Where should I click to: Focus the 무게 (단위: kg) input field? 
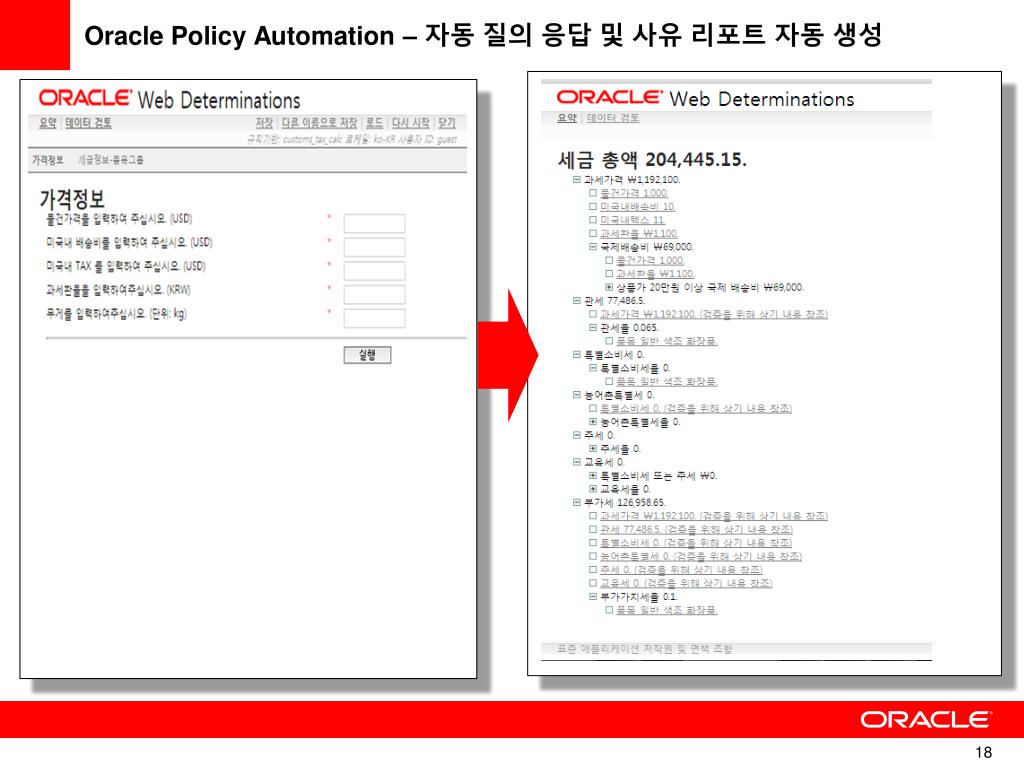[x=374, y=318]
